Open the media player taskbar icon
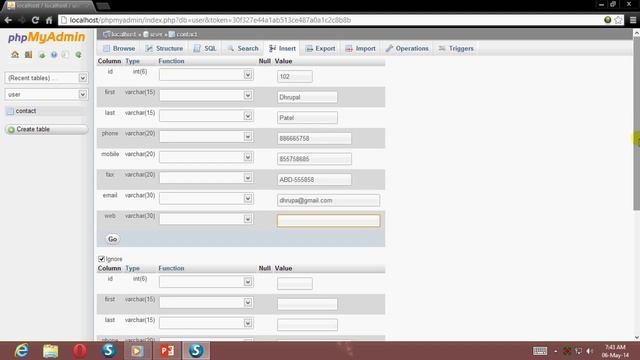The width and height of the screenshot is (640, 360). tap(138, 351)
